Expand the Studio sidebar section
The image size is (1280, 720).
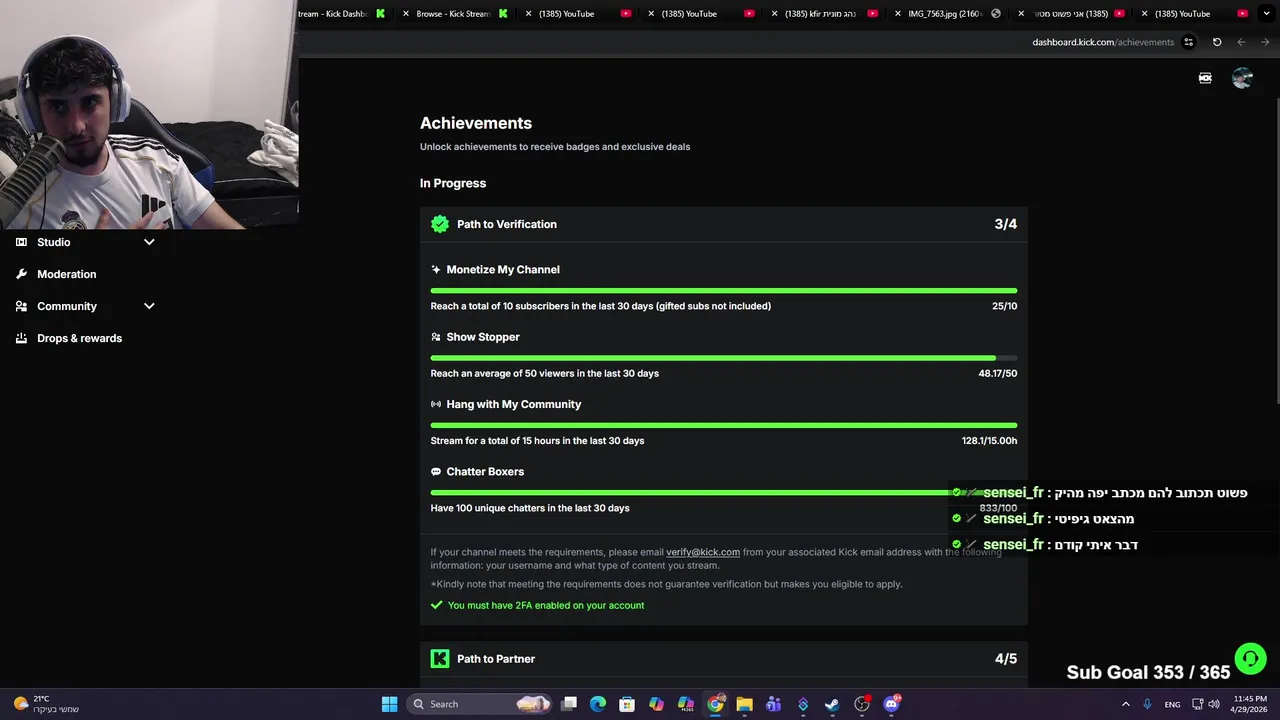(x=149, y=242)
